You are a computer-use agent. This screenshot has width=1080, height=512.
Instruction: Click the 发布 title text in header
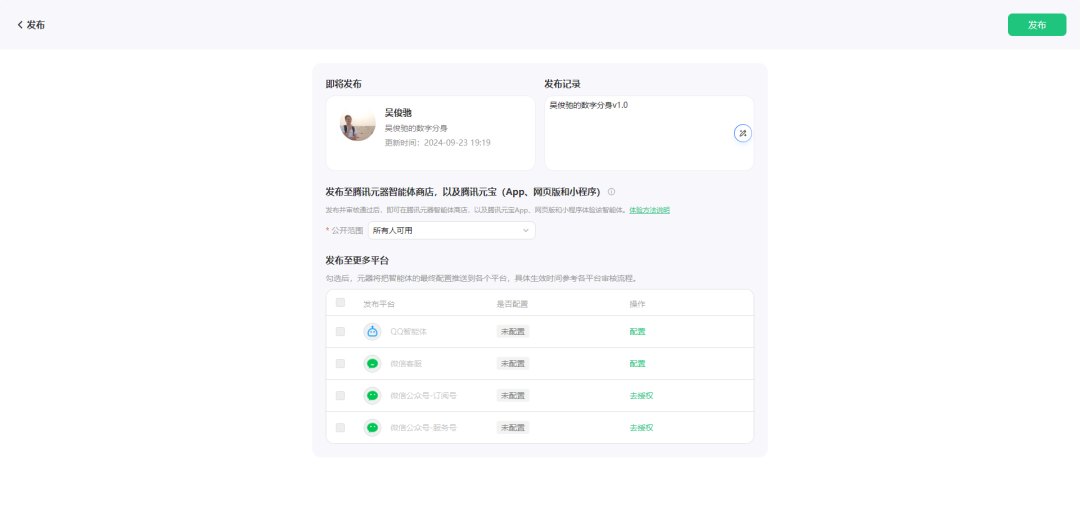click(36, 25)
